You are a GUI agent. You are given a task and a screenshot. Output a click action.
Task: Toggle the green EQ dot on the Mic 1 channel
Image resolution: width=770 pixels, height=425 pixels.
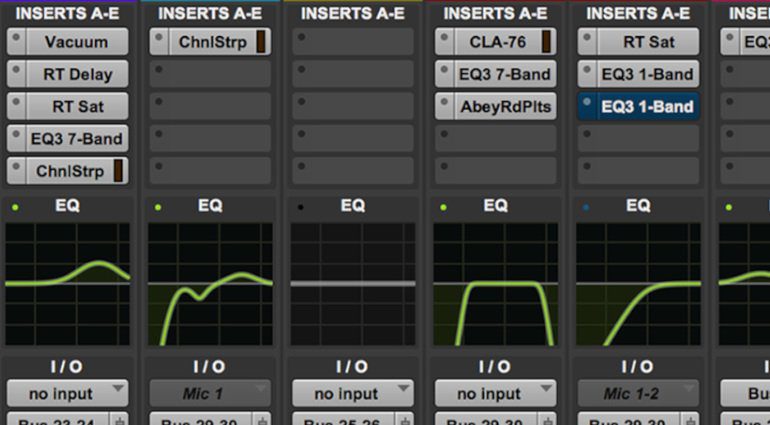coord(158,207)
